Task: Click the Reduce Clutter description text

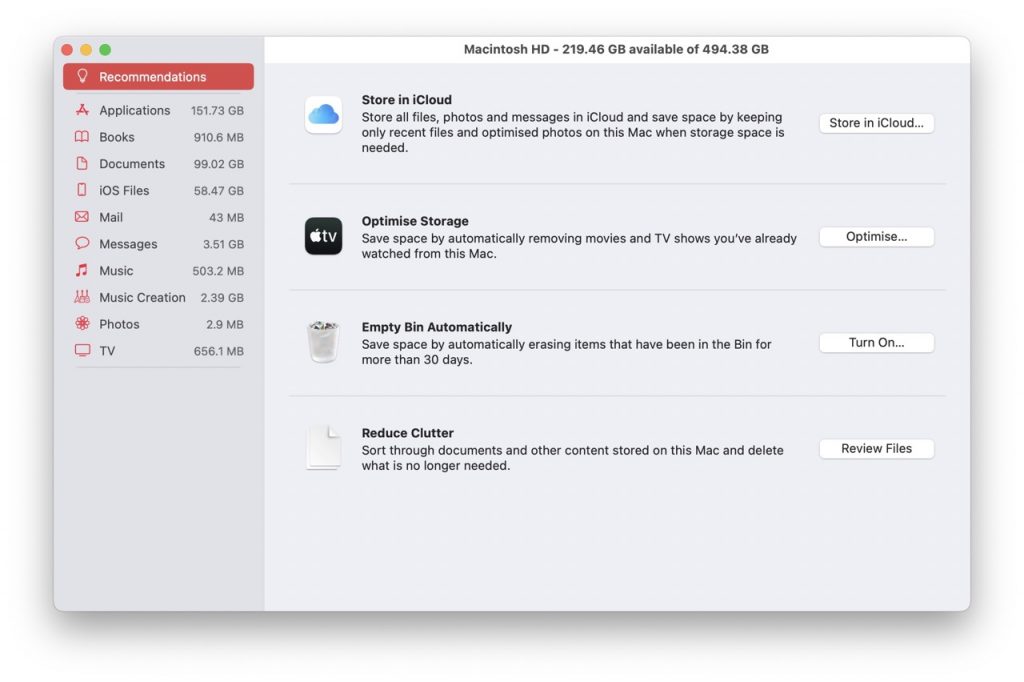Action: tap(573, 458)
